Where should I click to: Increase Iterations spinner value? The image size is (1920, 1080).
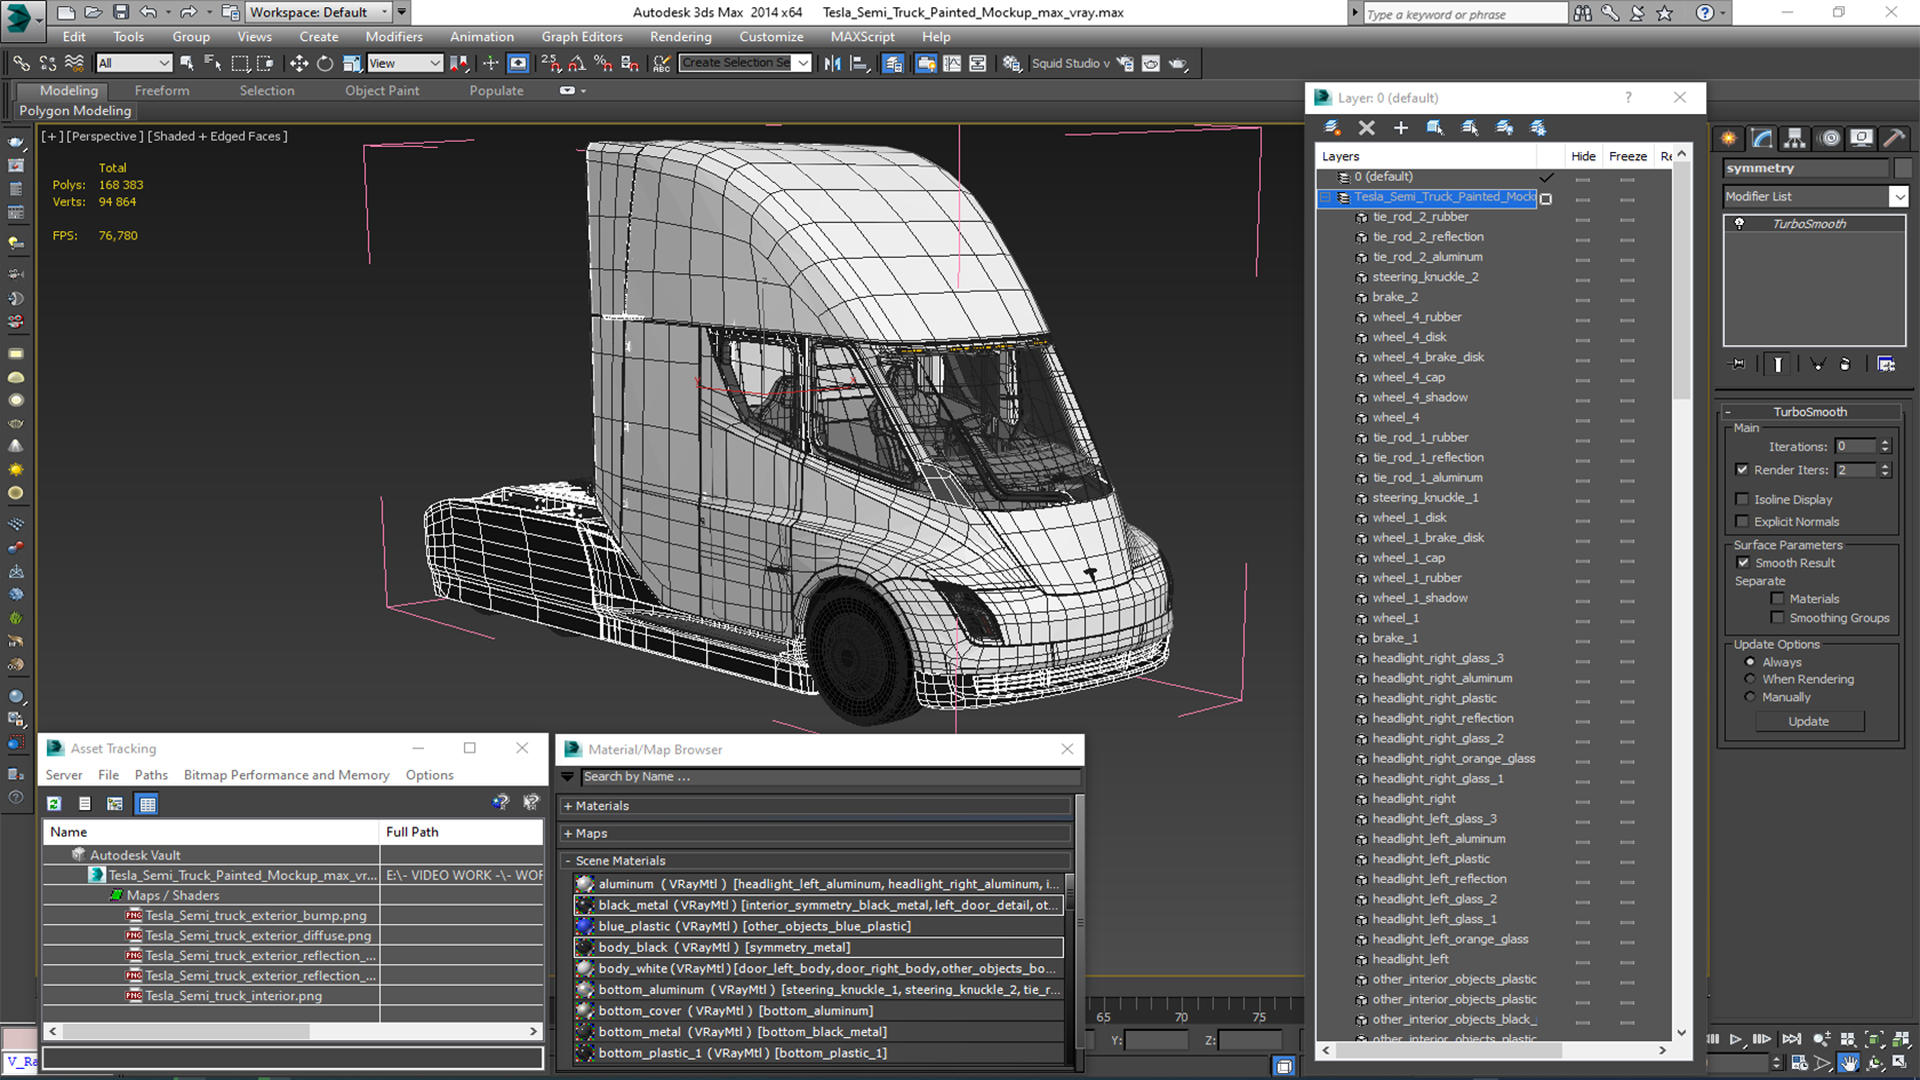[1885, 443]
